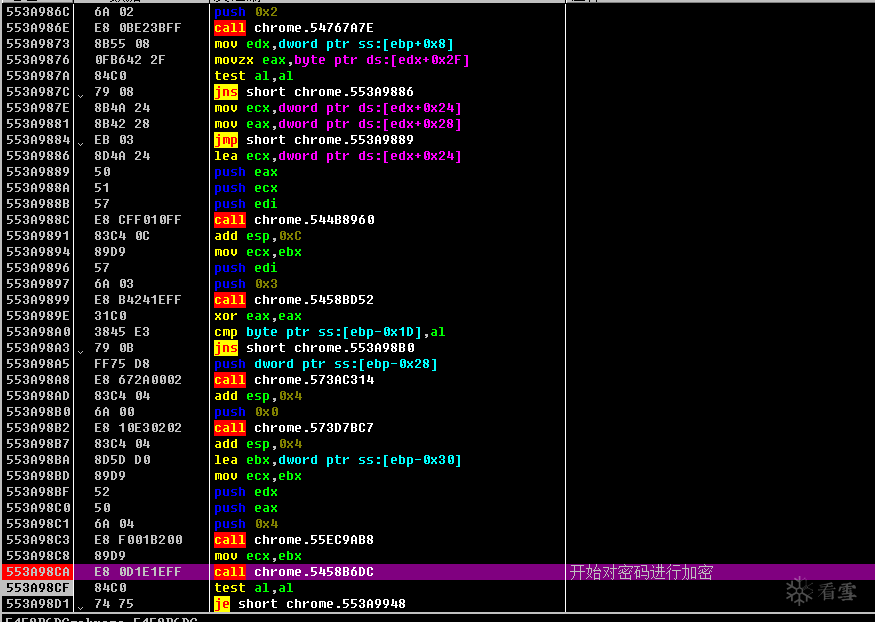Select the call chrome.573D7BC7 instruction
This screenshot has width=875, height=622.
coord(294,428)
